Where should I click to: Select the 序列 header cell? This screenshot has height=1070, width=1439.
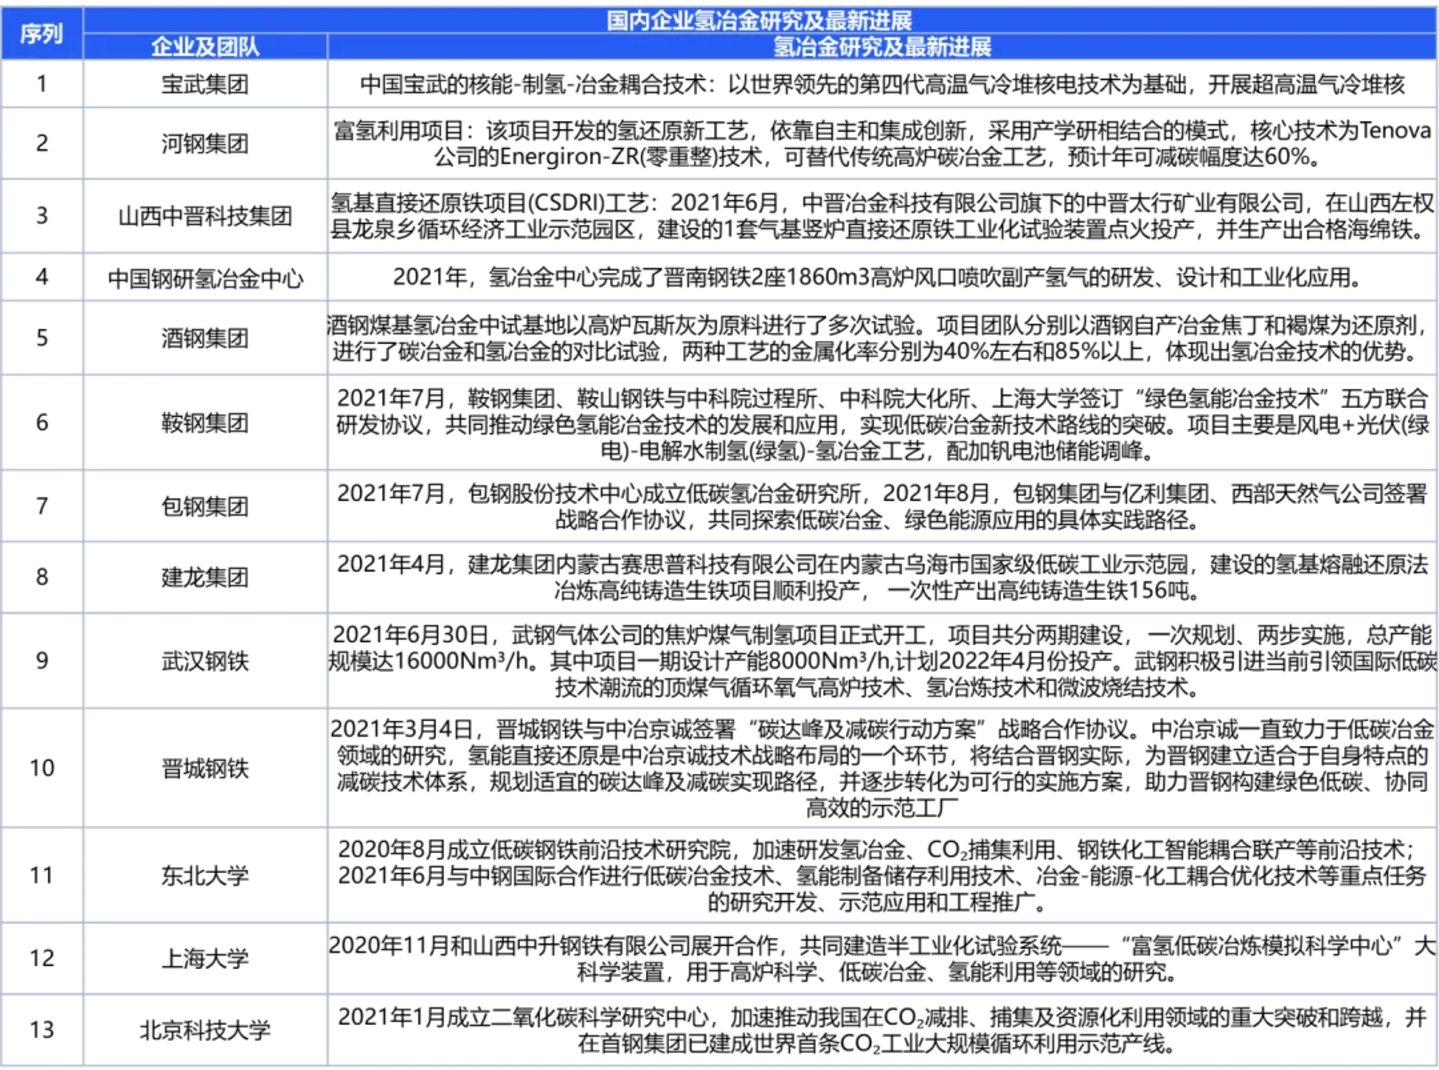(41, 33)
